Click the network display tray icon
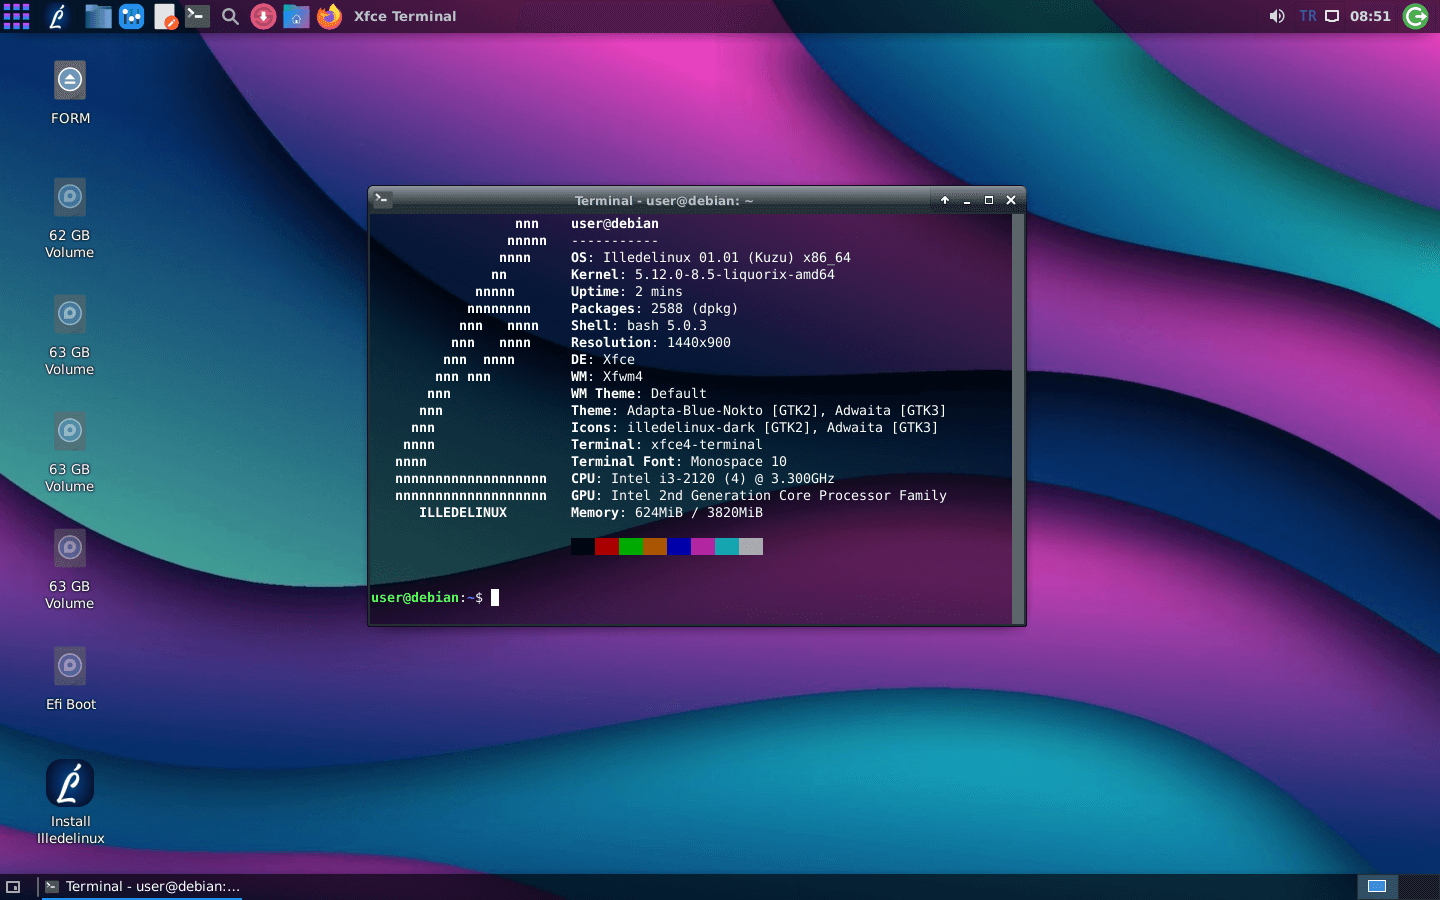 (1332, 16)
